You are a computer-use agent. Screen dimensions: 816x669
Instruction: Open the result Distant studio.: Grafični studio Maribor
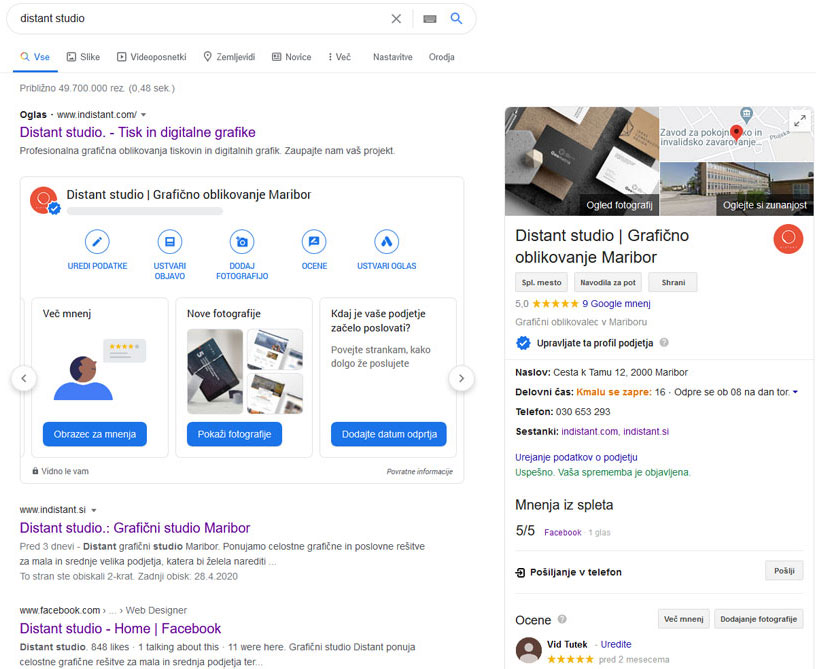click(x=135, y=528)
